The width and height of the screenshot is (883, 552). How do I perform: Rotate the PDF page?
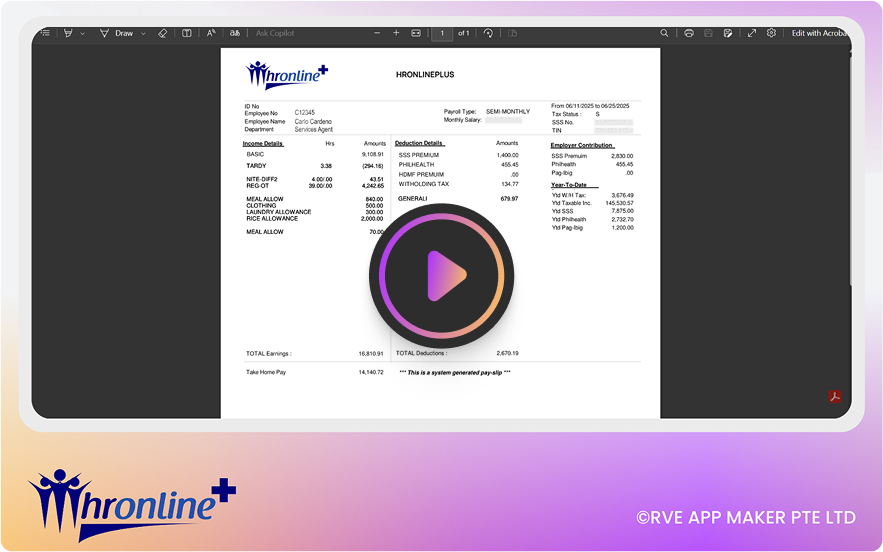point(488,33)
